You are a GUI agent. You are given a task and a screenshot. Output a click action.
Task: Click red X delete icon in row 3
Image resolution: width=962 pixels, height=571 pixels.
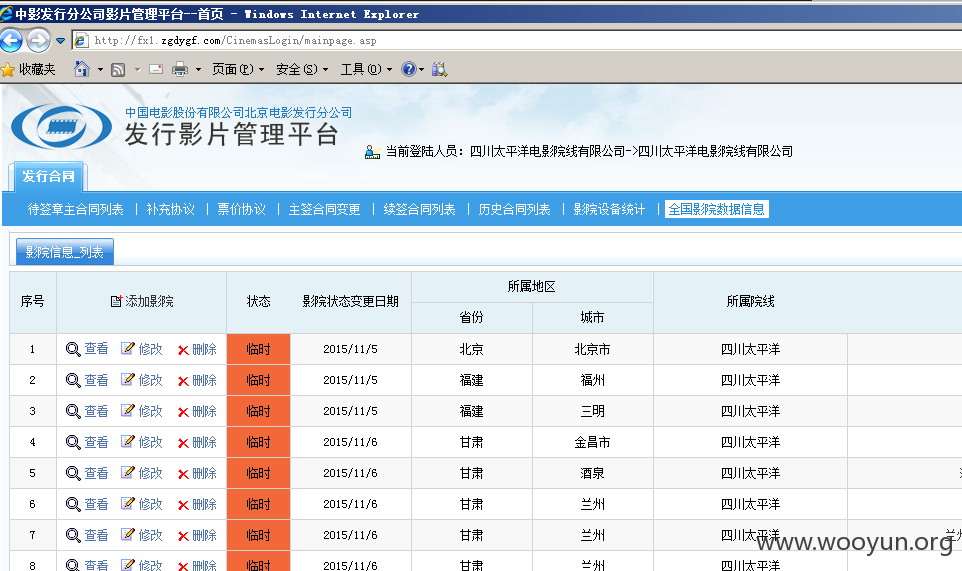pyautogui.click(x=183, y=413)
